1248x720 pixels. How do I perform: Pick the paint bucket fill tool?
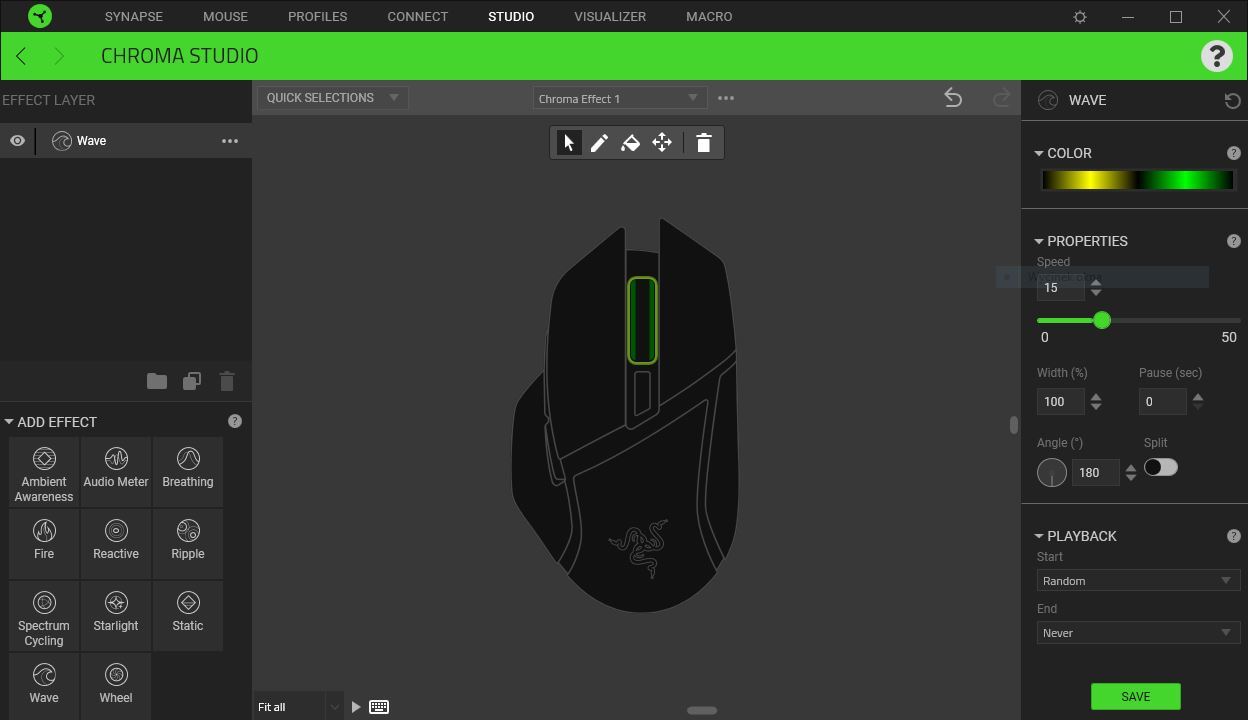point(630,143)
